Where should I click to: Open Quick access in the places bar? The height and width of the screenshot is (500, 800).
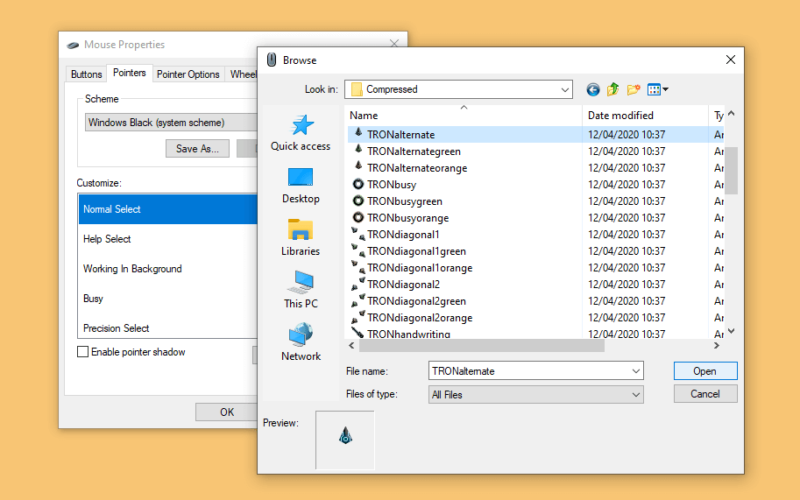[x=301, y=133]
